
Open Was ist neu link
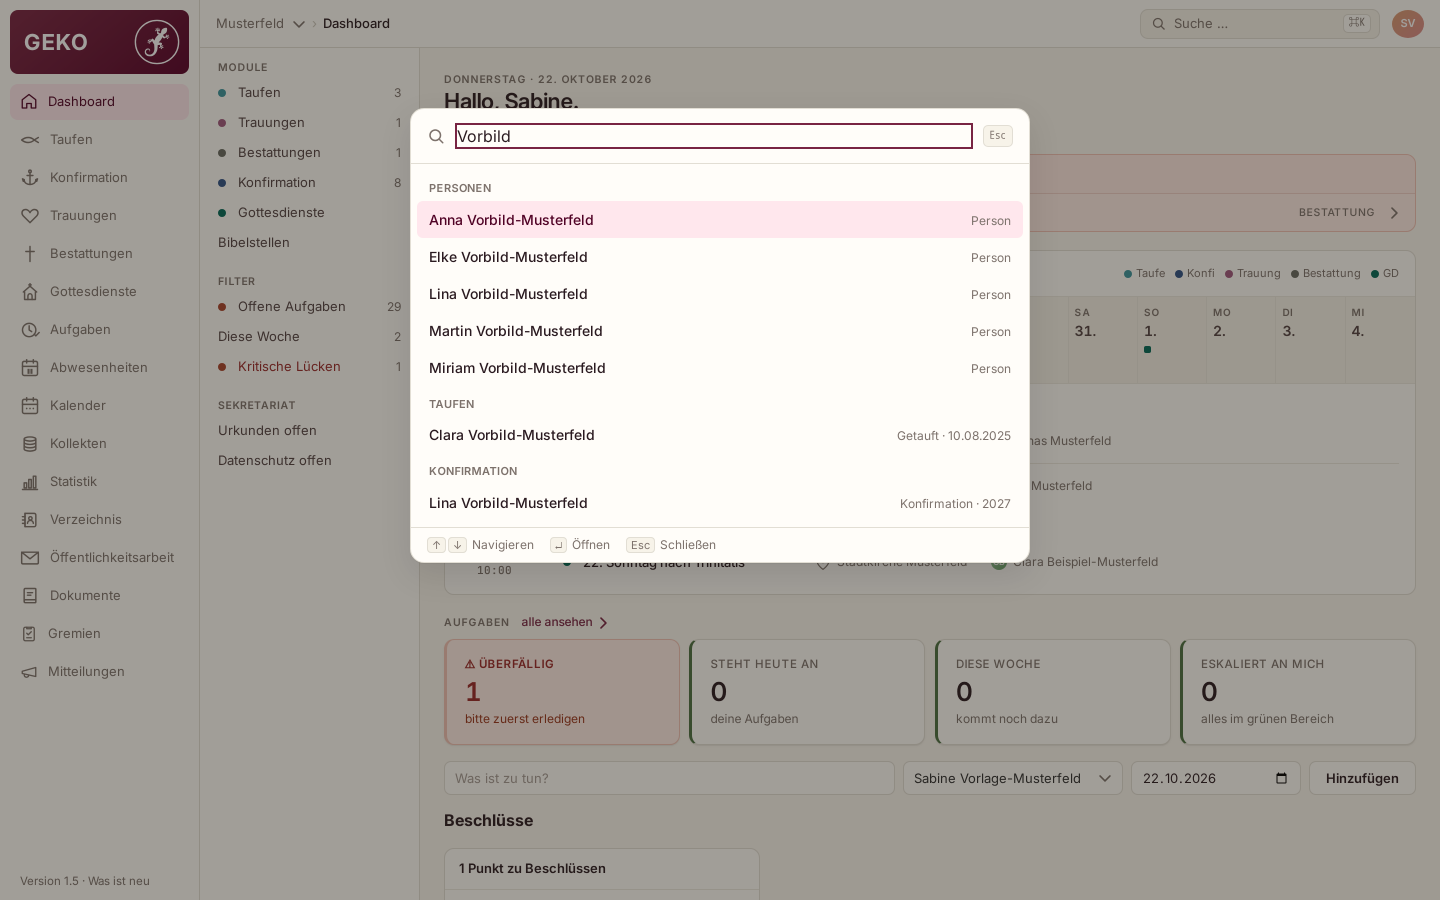point(119,881)
